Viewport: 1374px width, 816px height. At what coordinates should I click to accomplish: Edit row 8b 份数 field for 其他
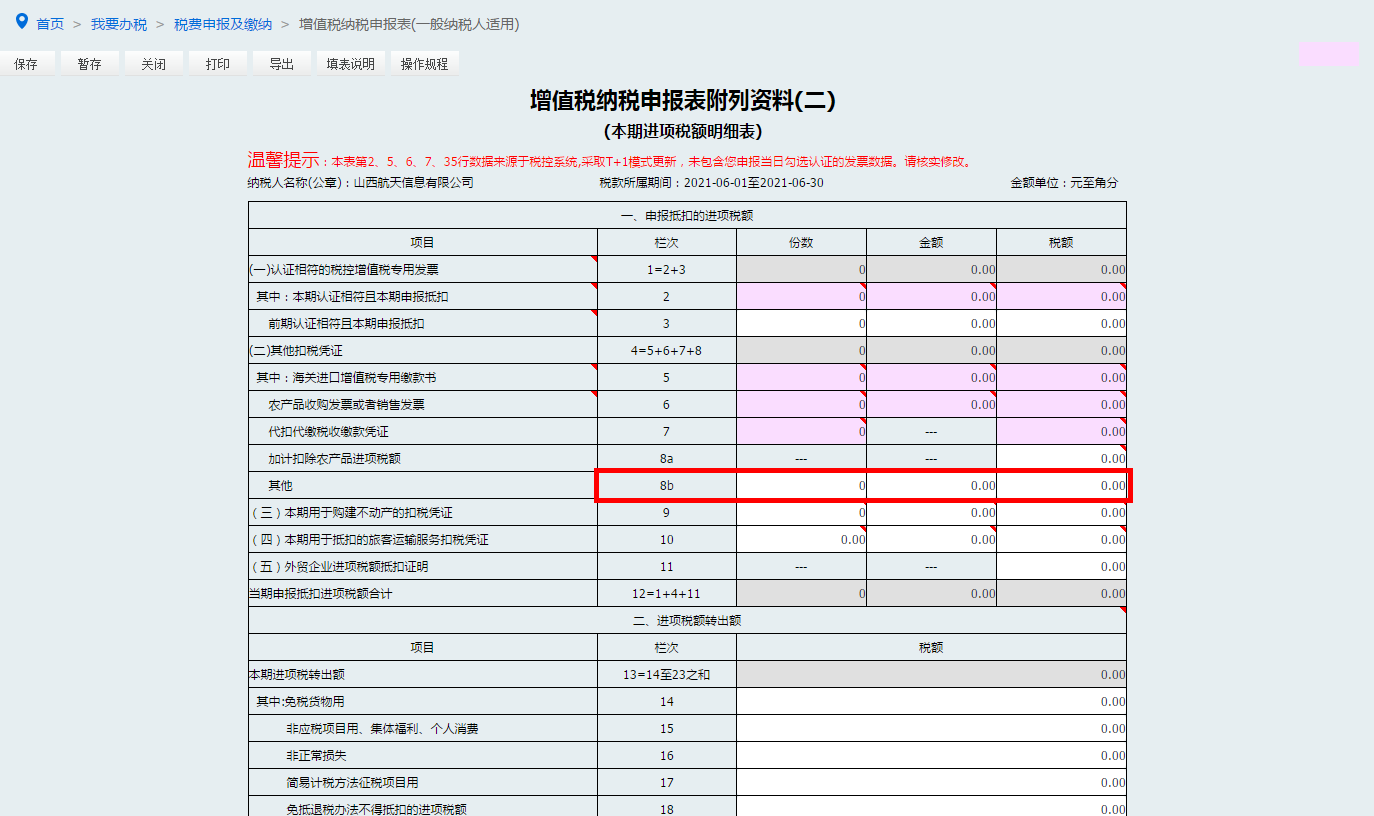pyautogui.click(x=802, y=486)
